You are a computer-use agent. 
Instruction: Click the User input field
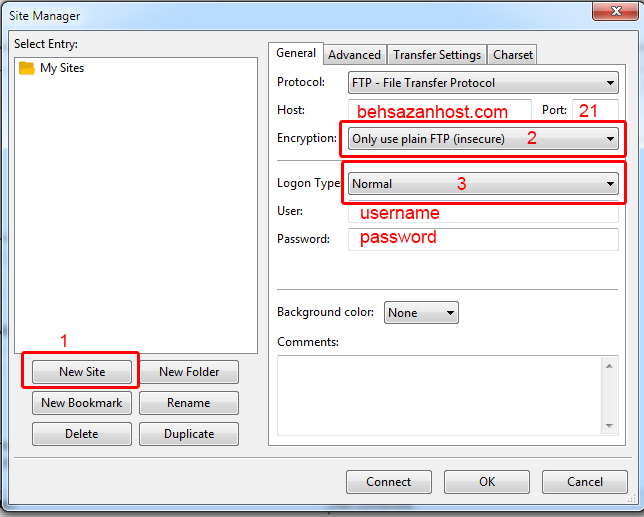pyautogui.click(x=483, y=213)
